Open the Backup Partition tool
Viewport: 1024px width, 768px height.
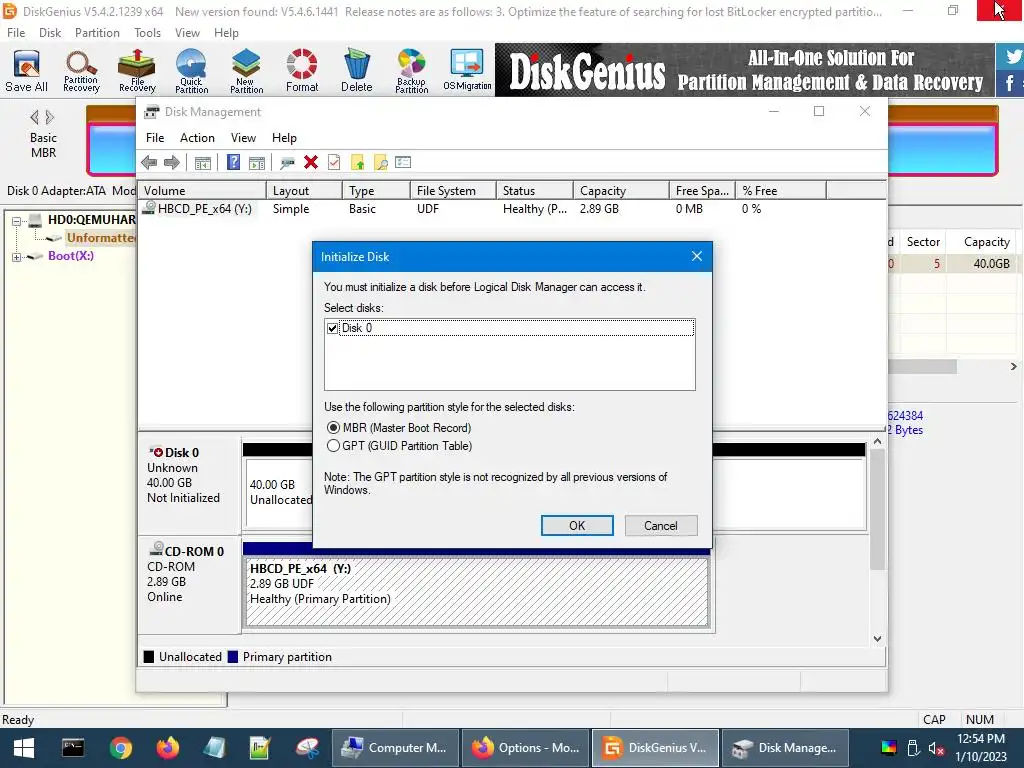[x=411, y=71]
